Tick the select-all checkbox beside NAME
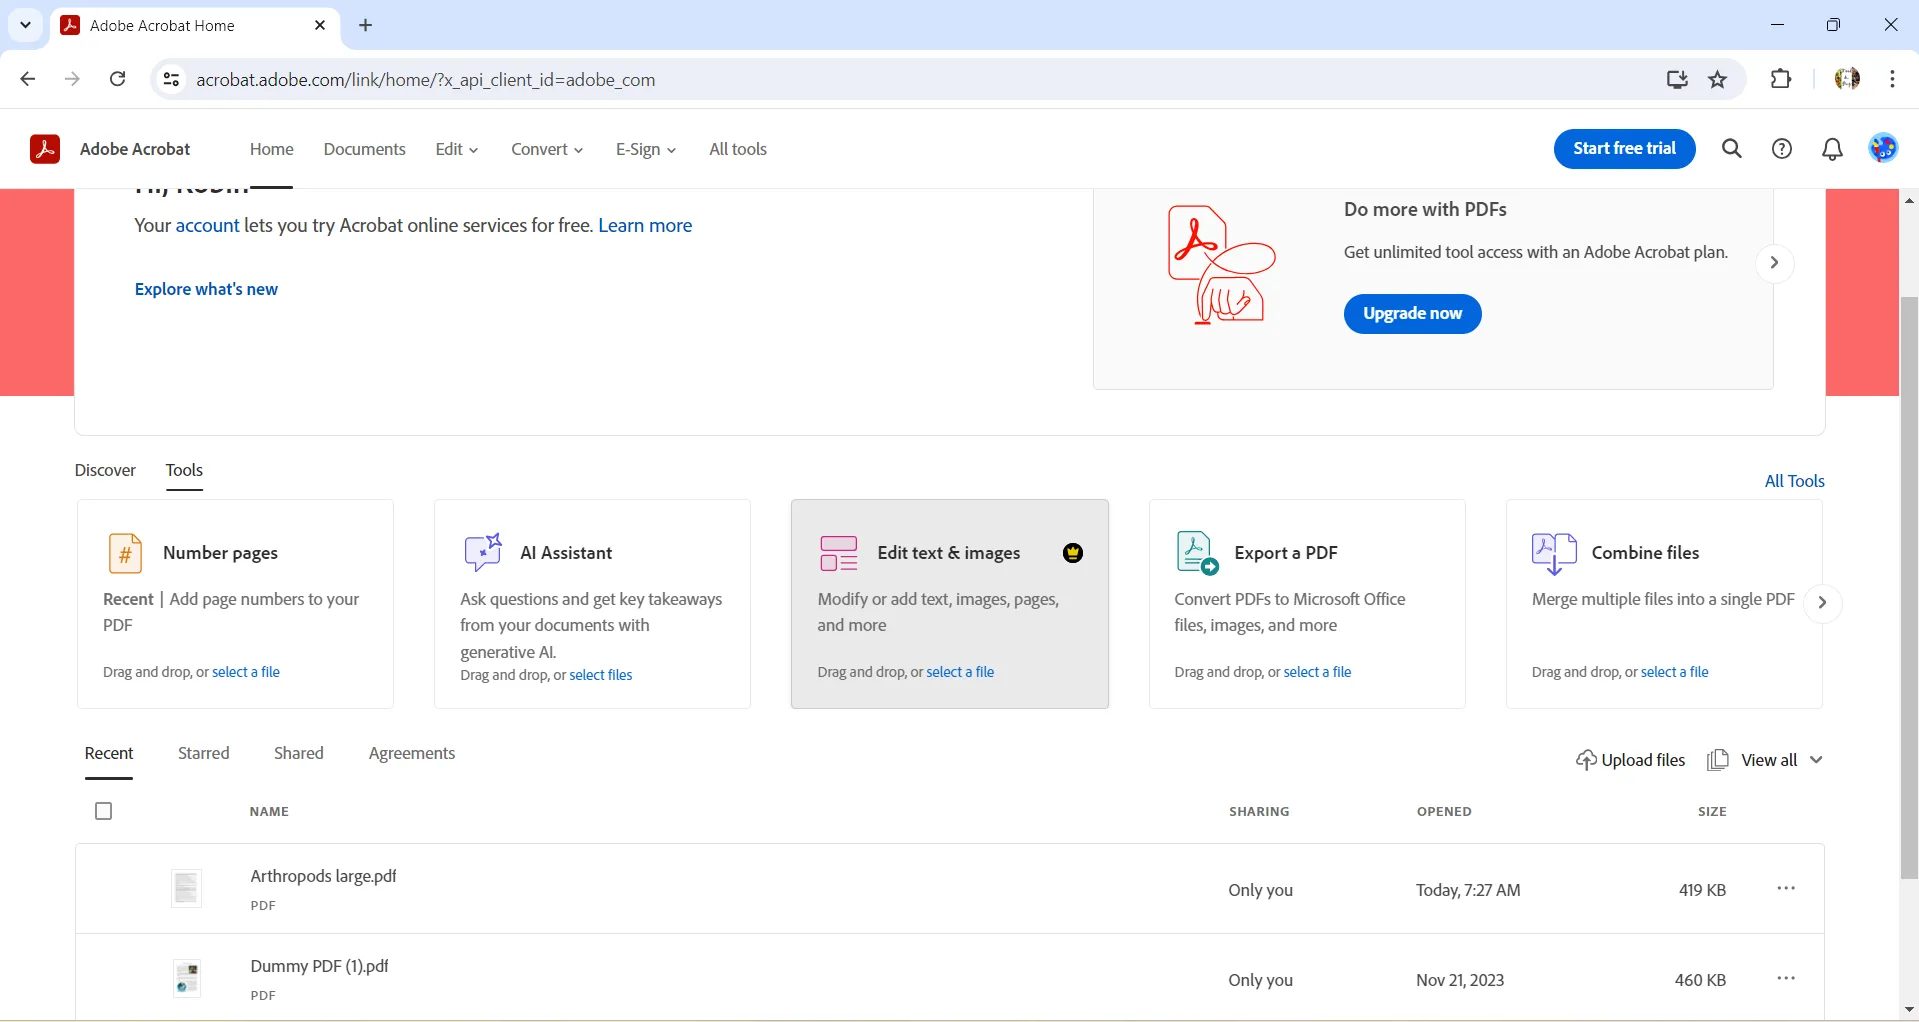Image resolution: width=1919 pixels, height=1022 pixels. (x=104, y=811)
